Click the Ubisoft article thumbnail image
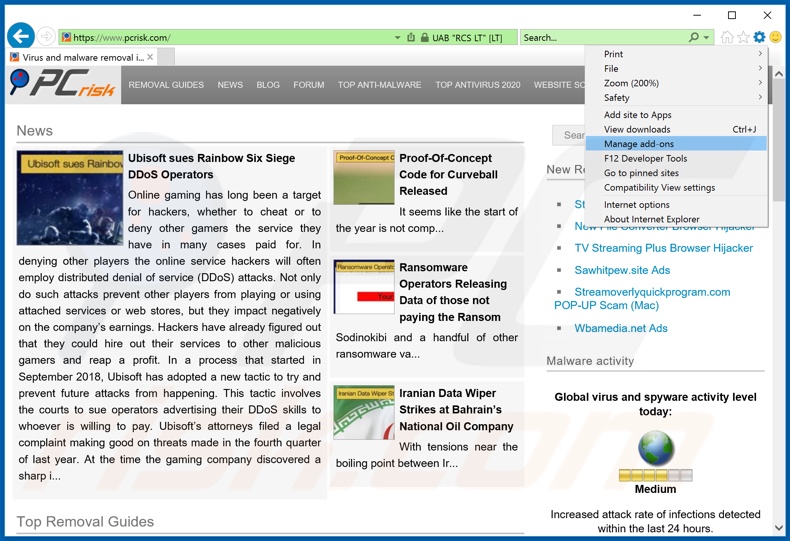The image size is (790, 541). [x=70, y=198]
